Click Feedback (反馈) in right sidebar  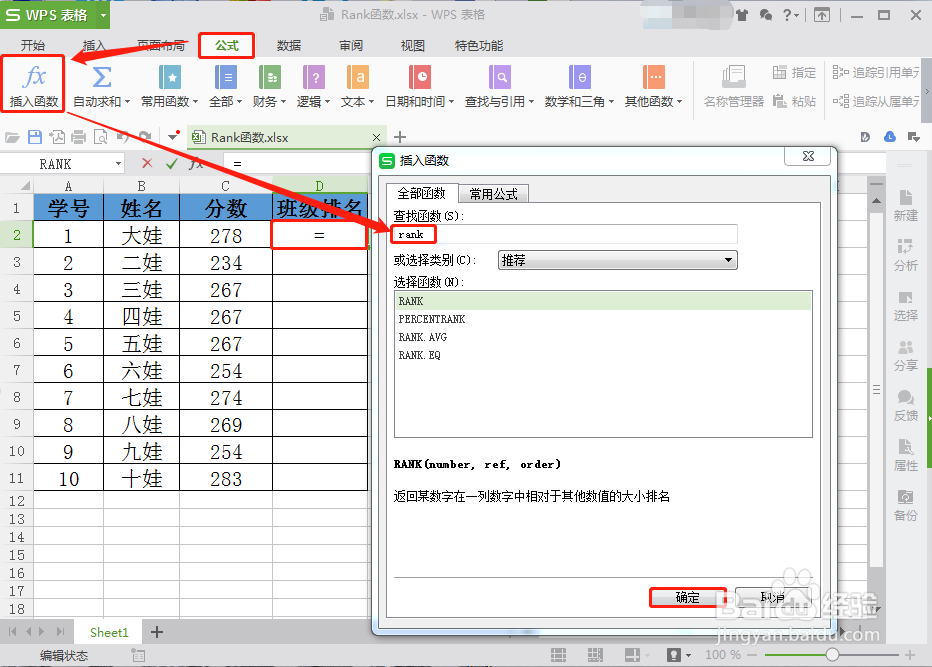(x=906, y=405)
